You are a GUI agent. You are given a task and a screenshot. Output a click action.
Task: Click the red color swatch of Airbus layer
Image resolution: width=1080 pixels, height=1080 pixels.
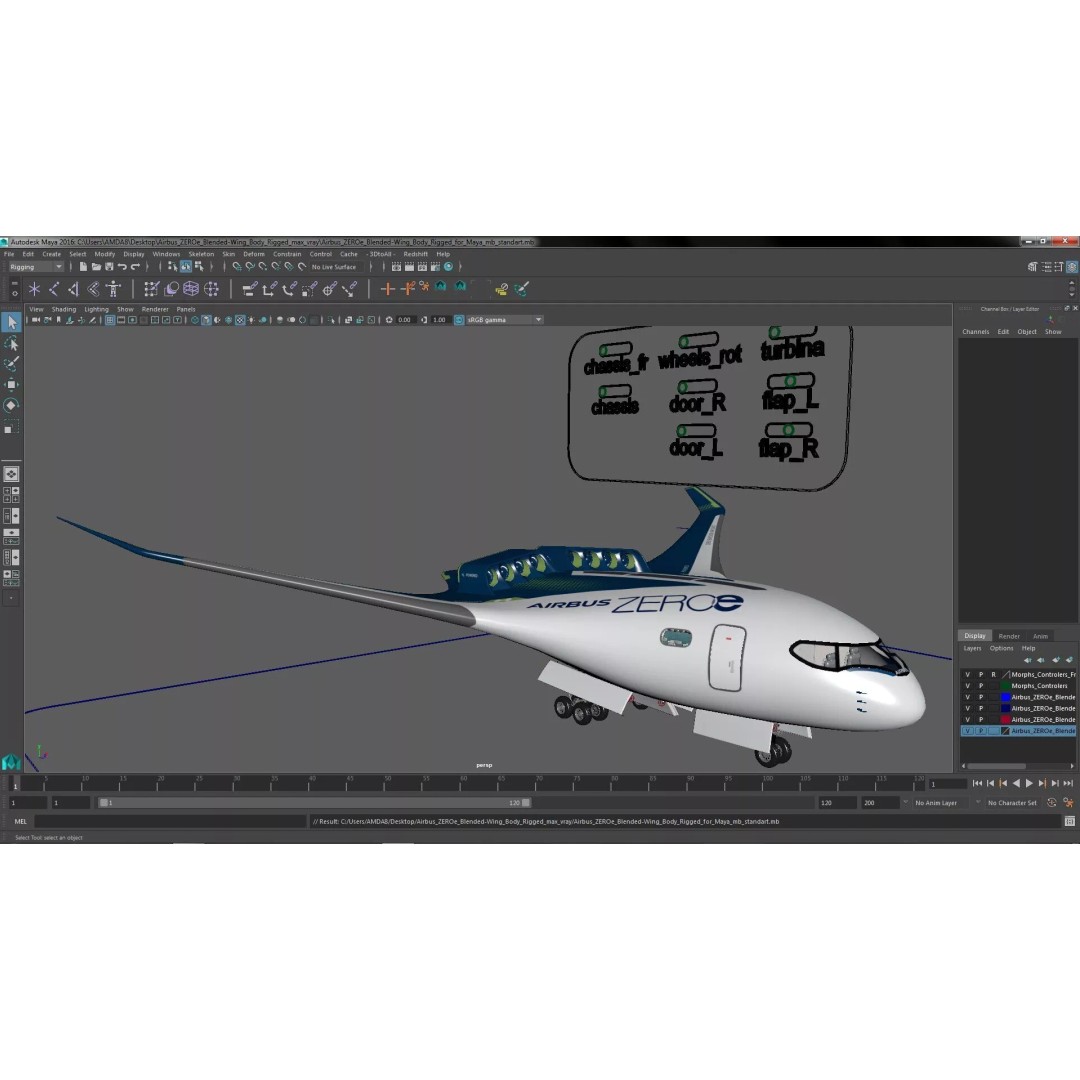click(x=1005, y=719)
